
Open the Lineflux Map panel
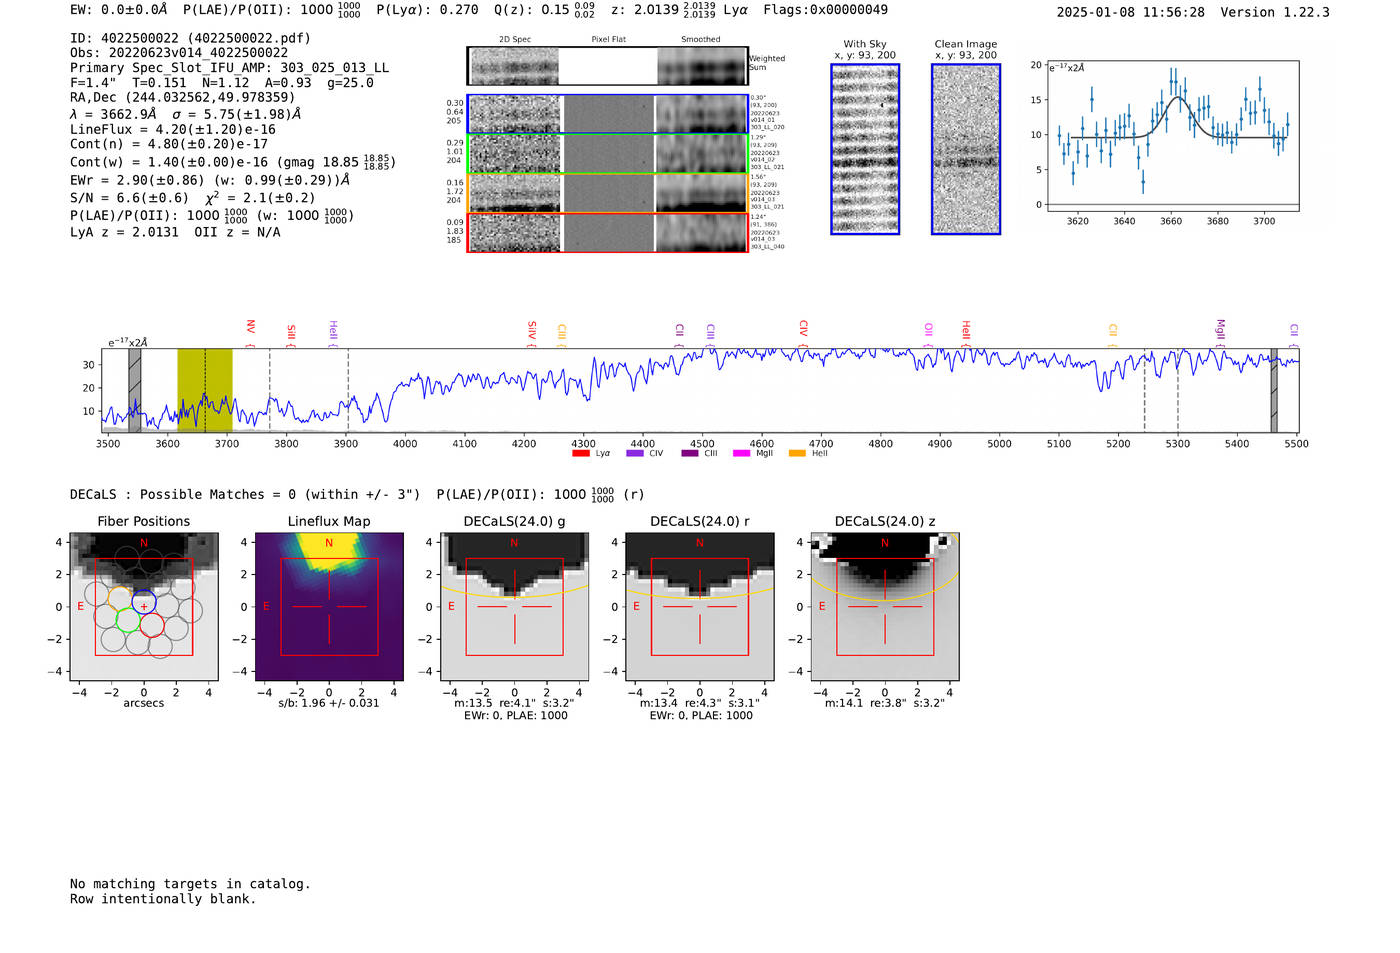(329, 607)
